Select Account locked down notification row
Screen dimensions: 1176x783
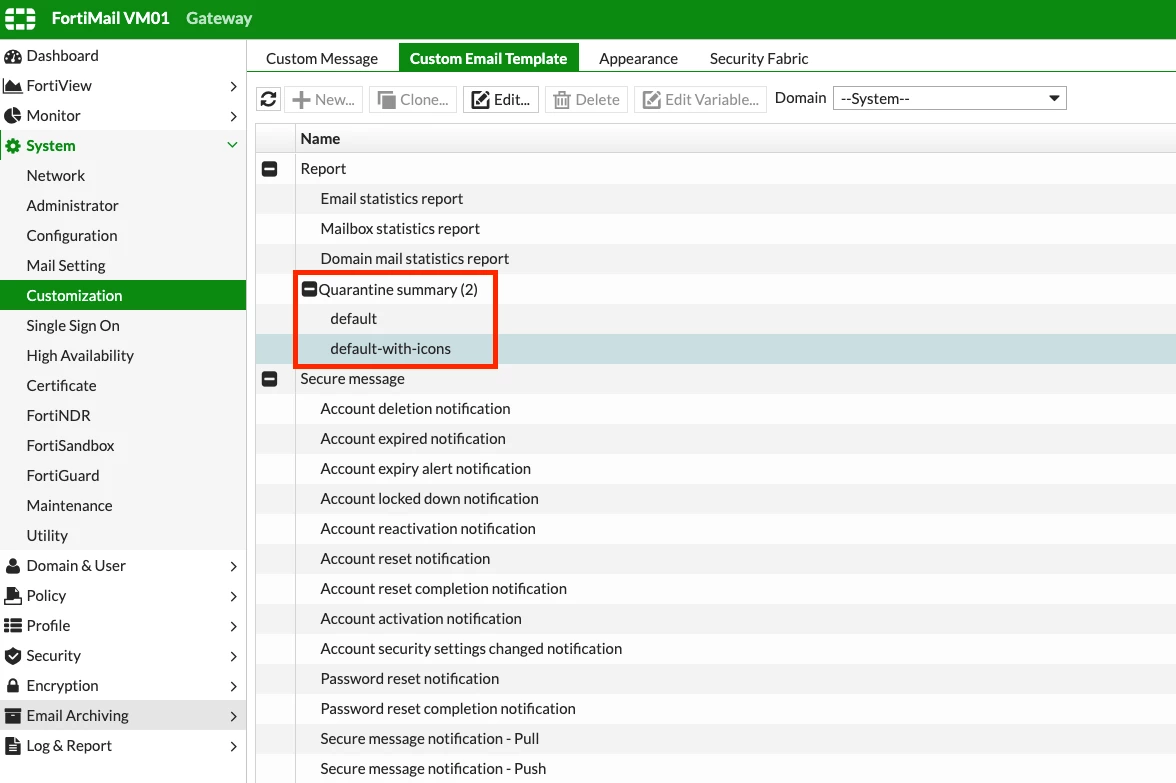point(716,499)
